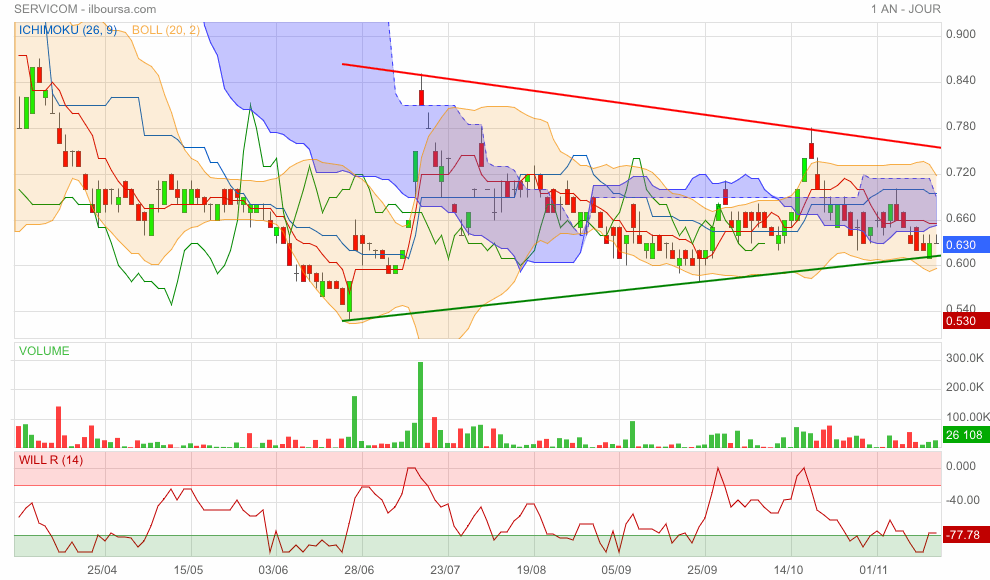Click the blue 0.630 current price tag
Screen dimensions: 990x580
pyautogui.click(x=965, y=245)
